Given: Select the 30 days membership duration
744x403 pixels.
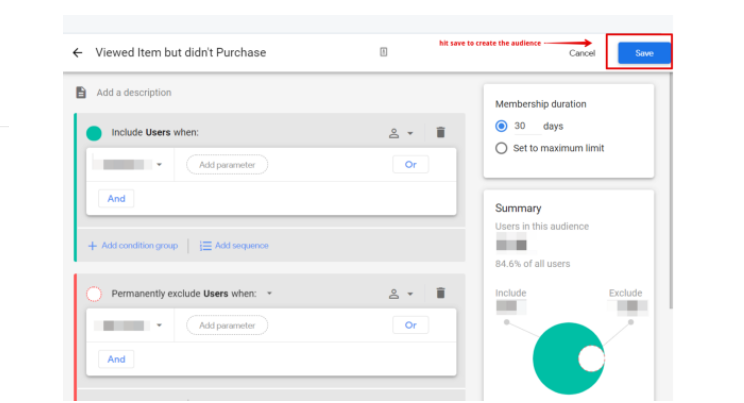Looking at the screenshot, I should pos(501,126).
